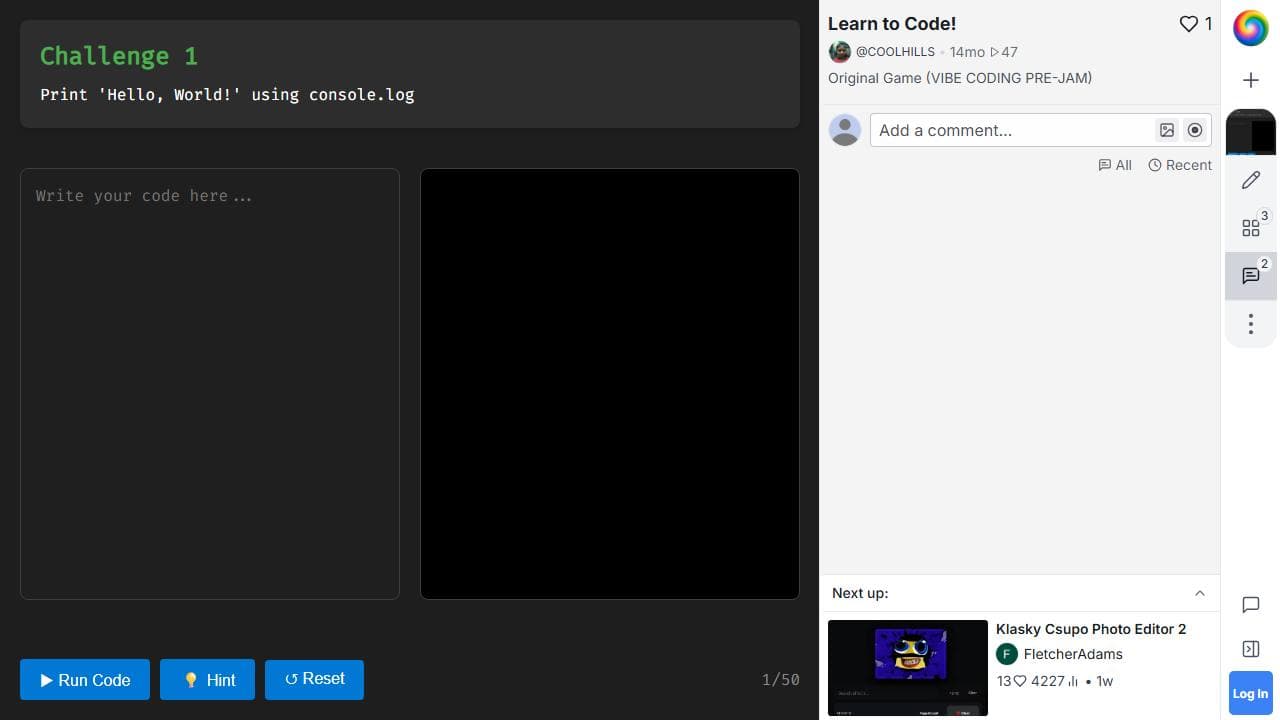Image resolution: width=1280 pixels, height=720 pixels.
Task: Click the FletcherAdams green avatar
Action: point(1007,654)
